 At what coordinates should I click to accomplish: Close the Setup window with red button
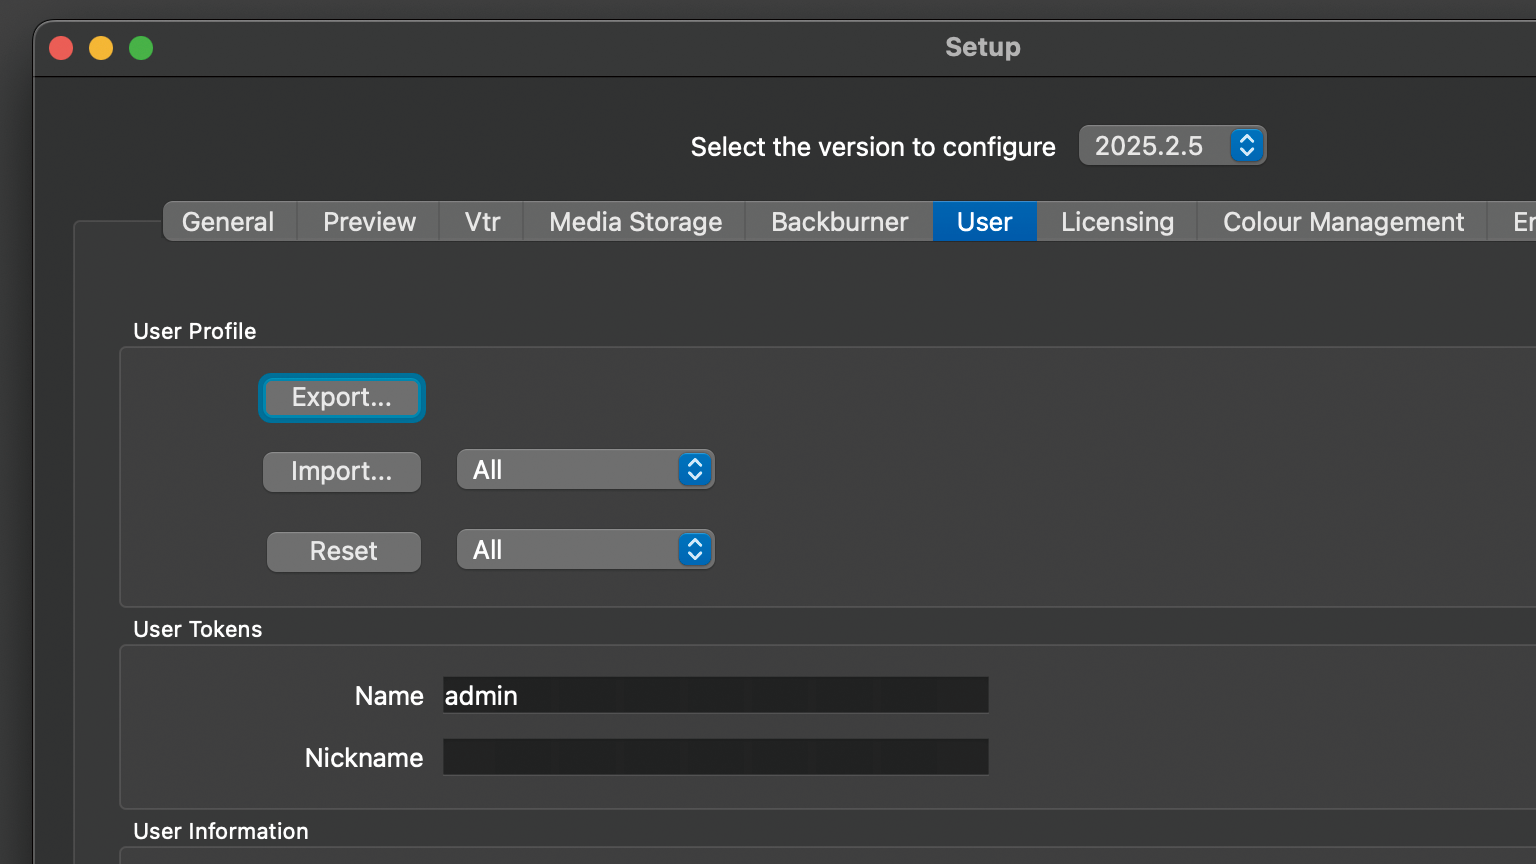click(61, 48)
